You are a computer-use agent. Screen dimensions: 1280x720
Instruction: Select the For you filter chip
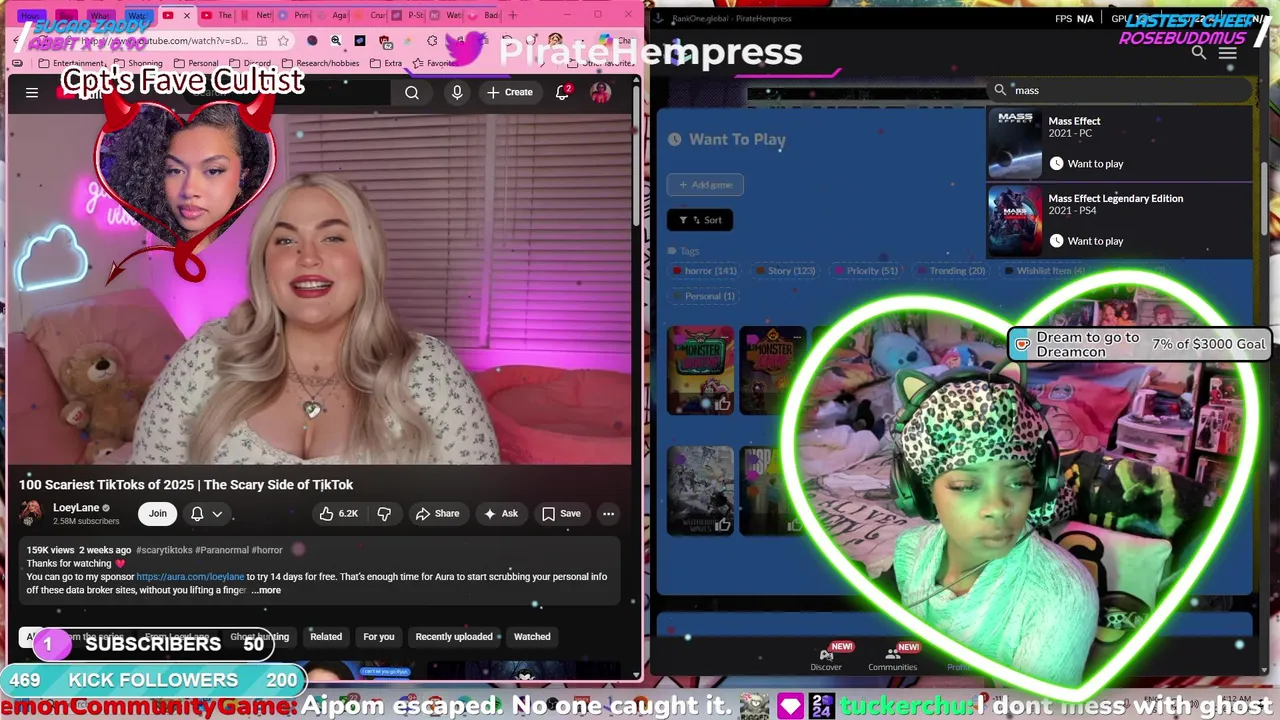(379, 637)
